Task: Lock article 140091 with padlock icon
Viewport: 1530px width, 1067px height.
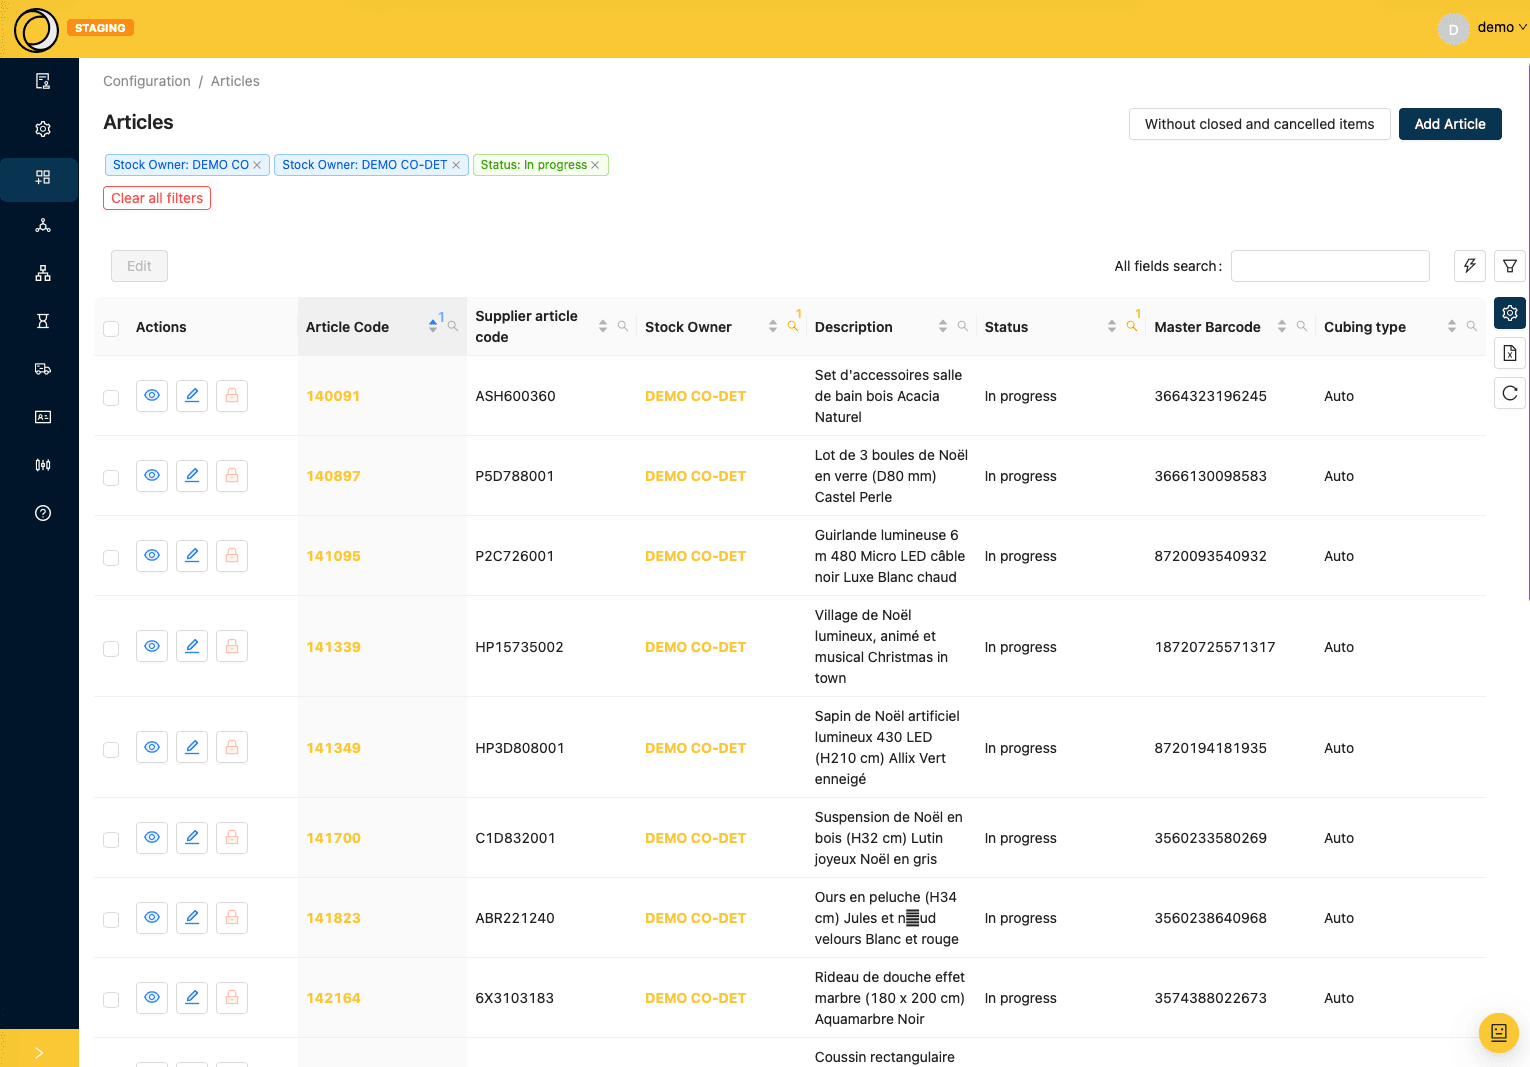Action: (x=232, y=396)
